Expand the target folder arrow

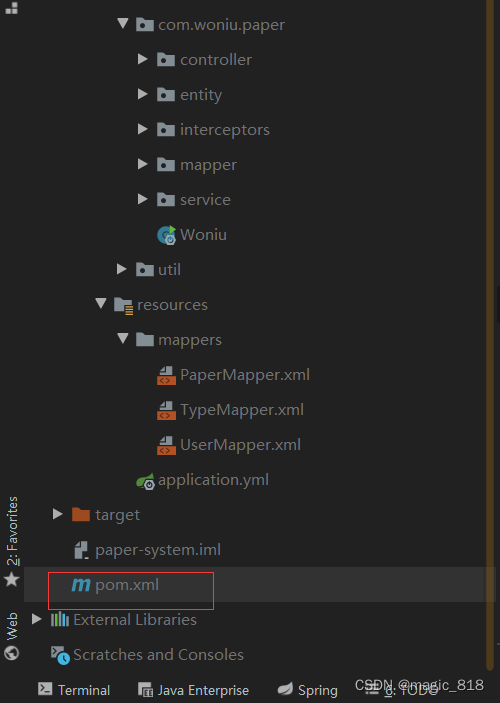pos(57,514)
